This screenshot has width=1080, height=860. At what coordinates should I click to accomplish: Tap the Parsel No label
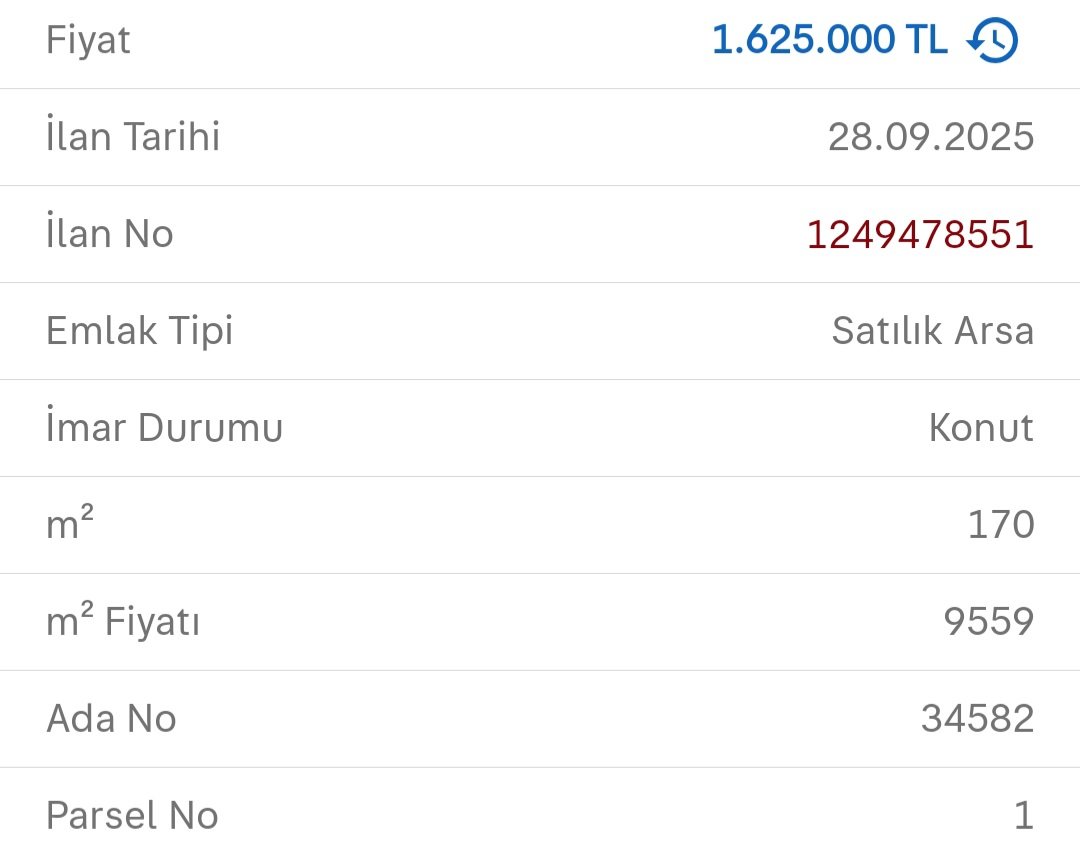point(132,816)
